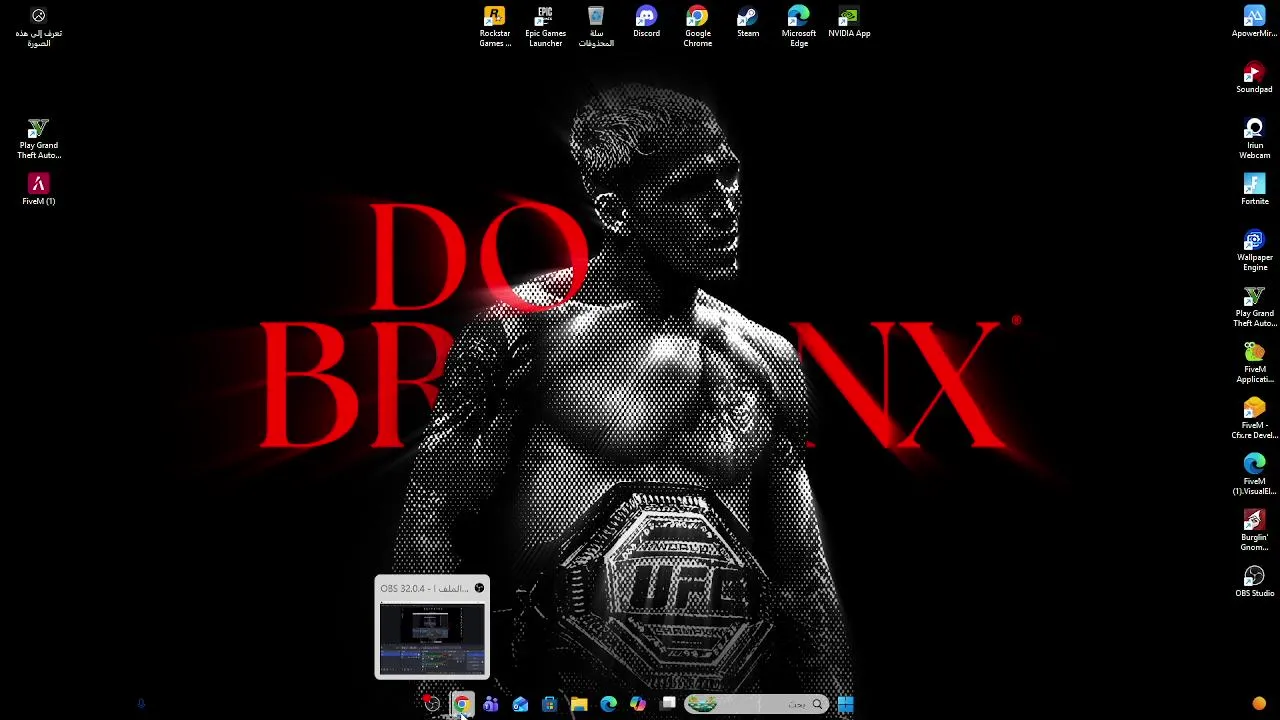The width and height of the screenshot is (1280, 720).
Task: Open the Soundpad desktop shortcut
Action: point(1254,78)
